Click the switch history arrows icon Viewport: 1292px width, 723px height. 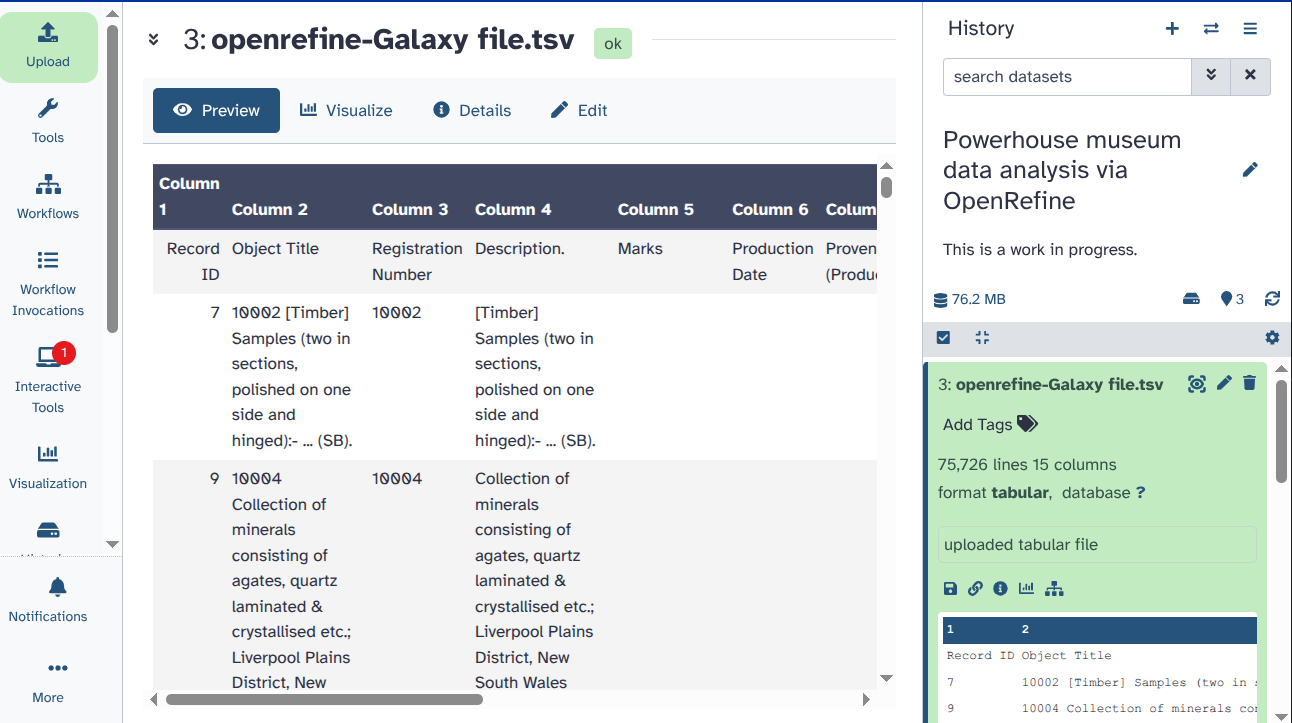pos(1211,29)
